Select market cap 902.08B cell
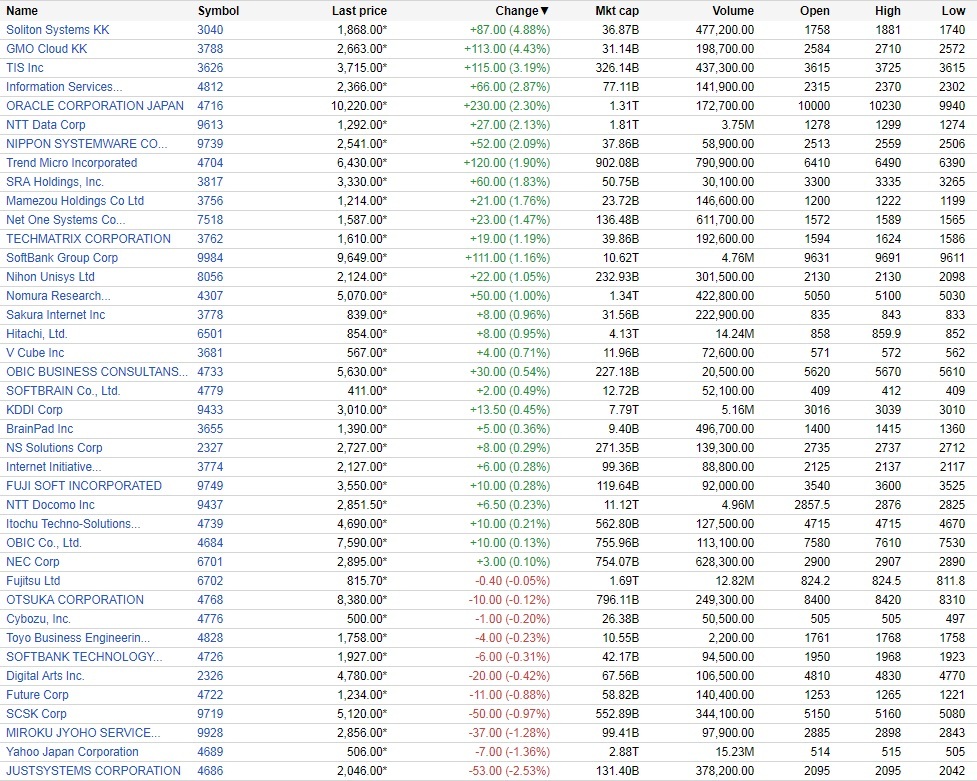The height and width of the screenshot is (781, 977). tap(617, 163)
